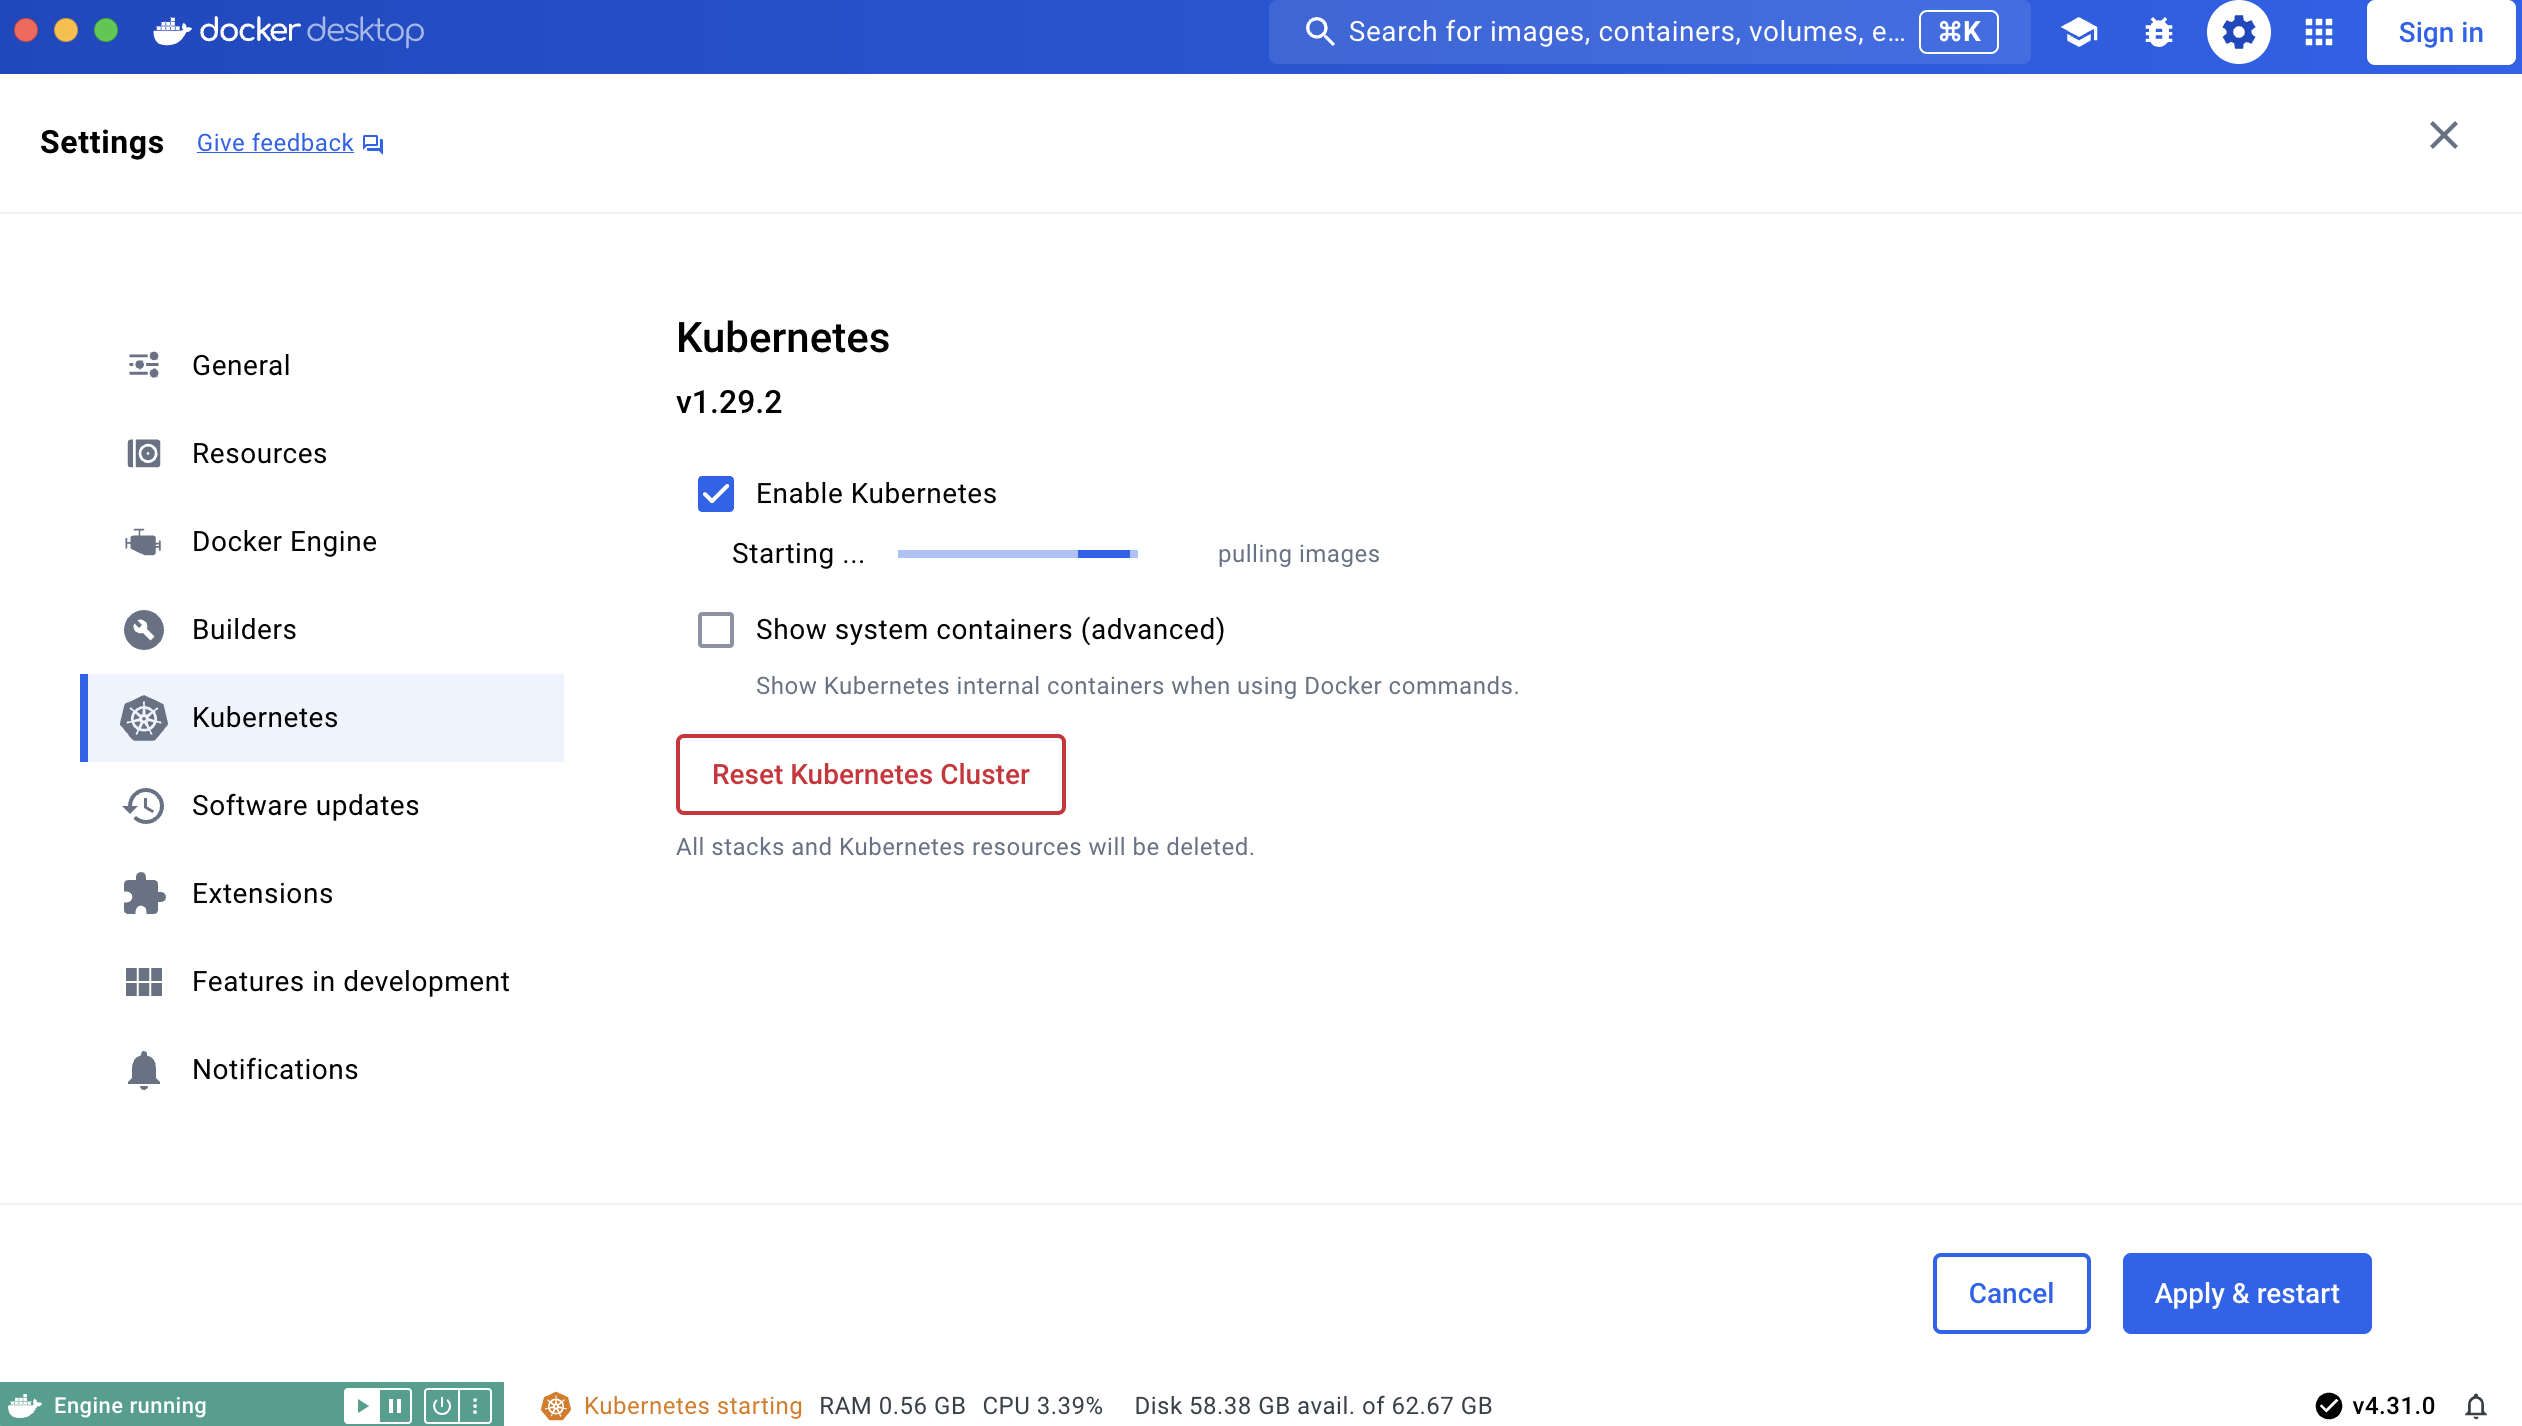
Task: Click the engine power icon in status bar
Action: 441,1406
